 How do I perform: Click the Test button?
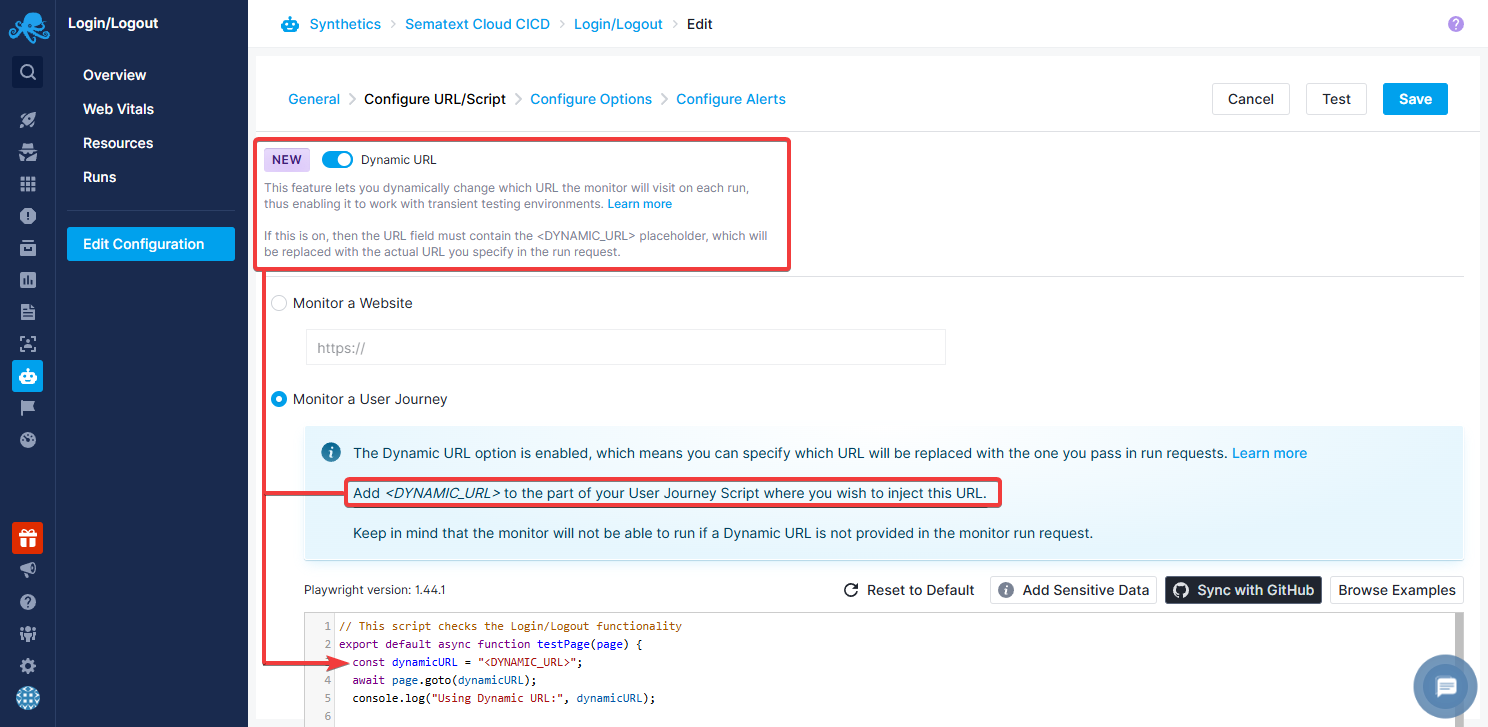[x=1336, y=99]
